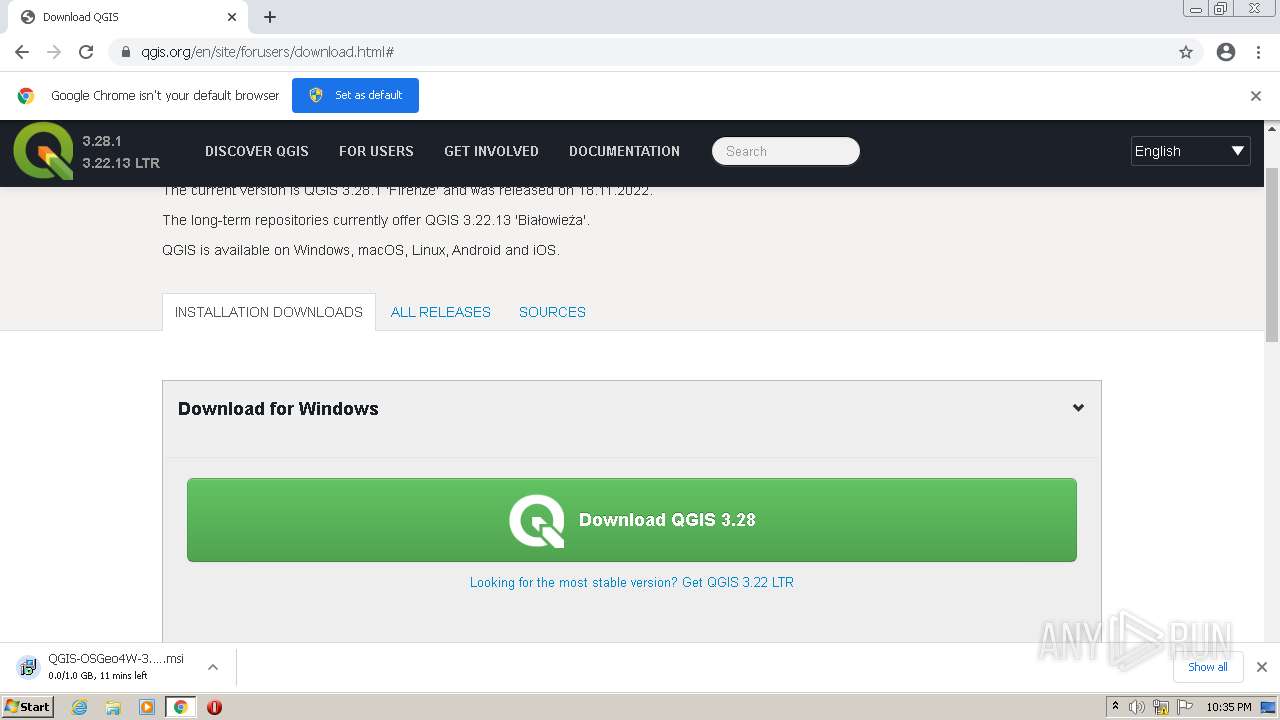The image size is (1280, 720).
Task: Click the Download QGIS 3.28 button
Action: [x=632, y=520]
